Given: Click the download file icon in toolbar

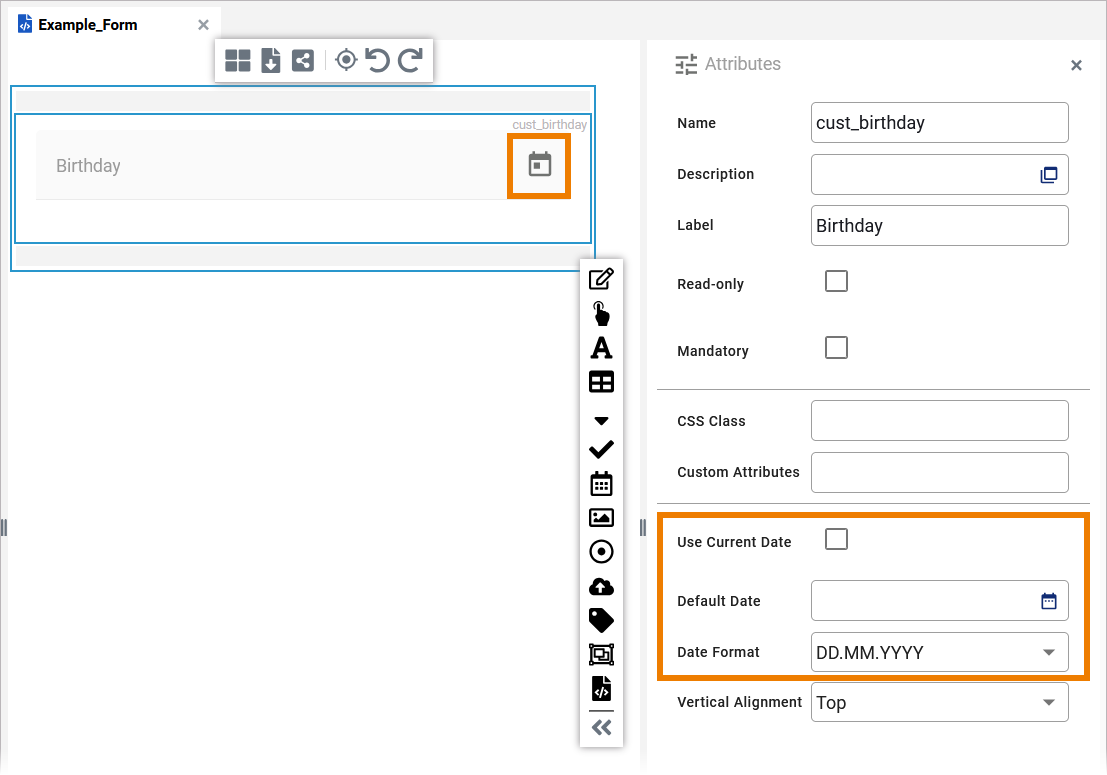Looking at the screenshot, I should click(270, 61).
